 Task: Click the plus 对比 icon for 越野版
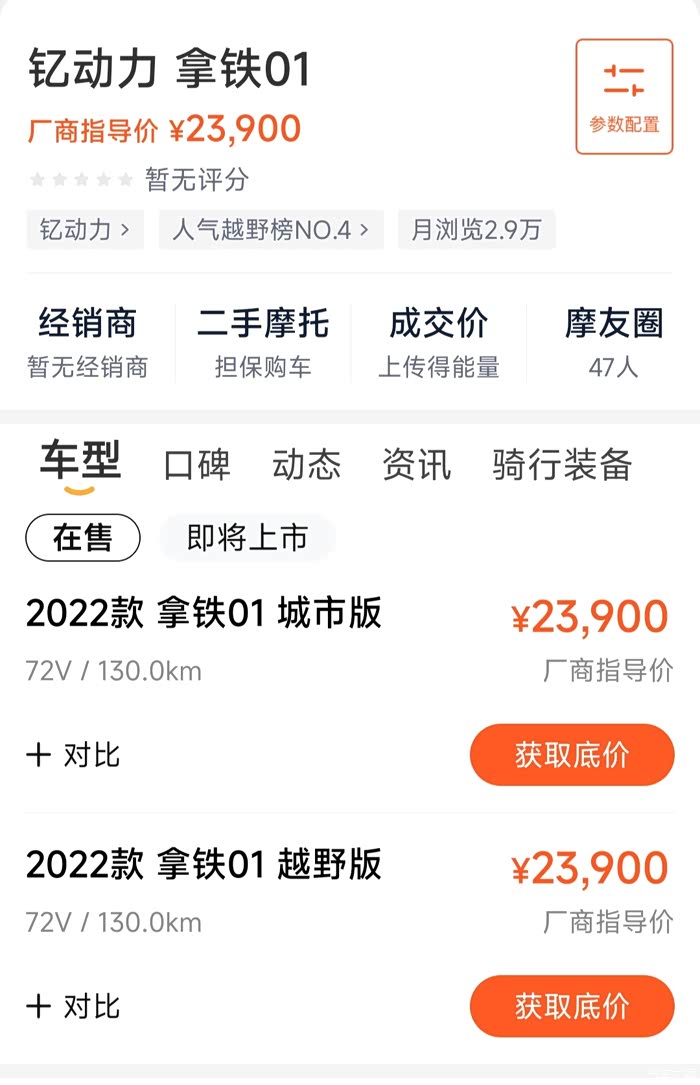[x=39, y=1006]
